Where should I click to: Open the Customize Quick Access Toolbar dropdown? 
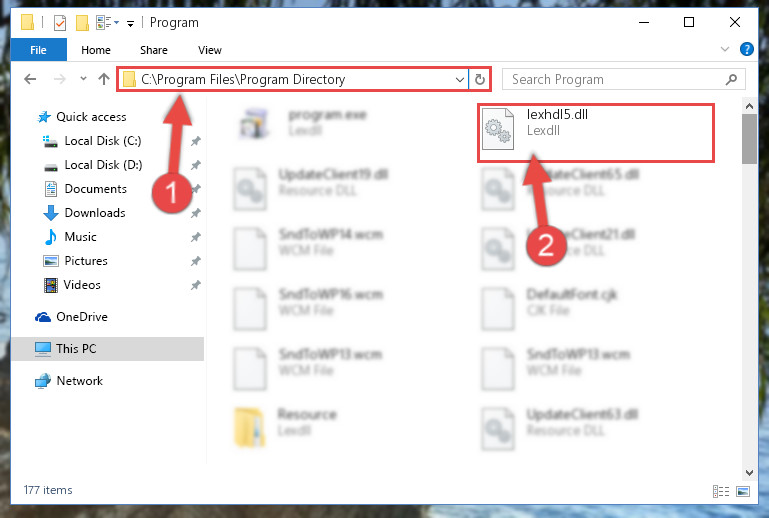pyautogui.click(x=130, y=23)
